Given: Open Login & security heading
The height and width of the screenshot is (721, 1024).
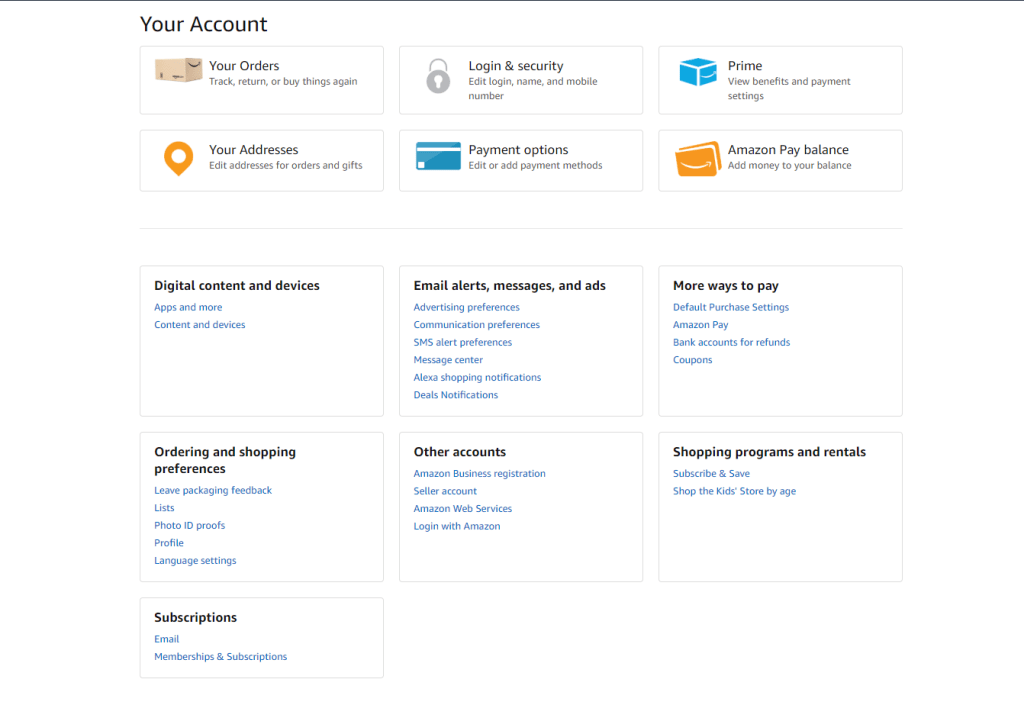Looking at the screenshot, I should [516, 66].
